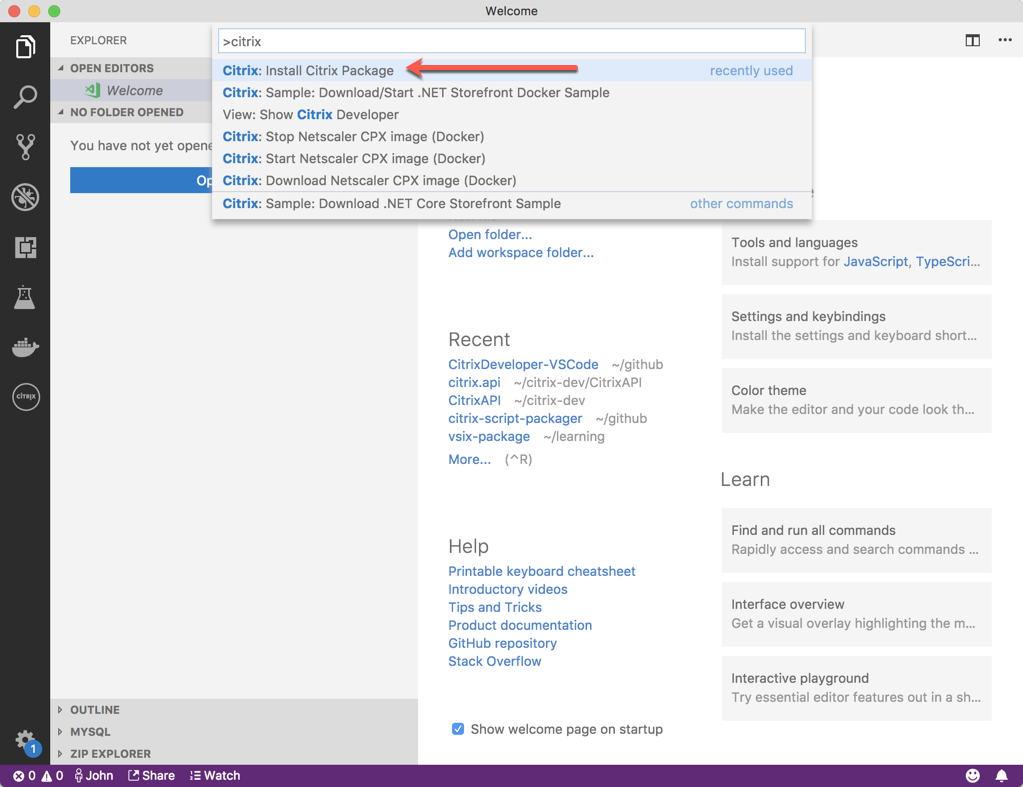The height and width of the screenshot is (787, 1023).
Task: Open the Debug view icon
Action: click(x=25, y=197)
